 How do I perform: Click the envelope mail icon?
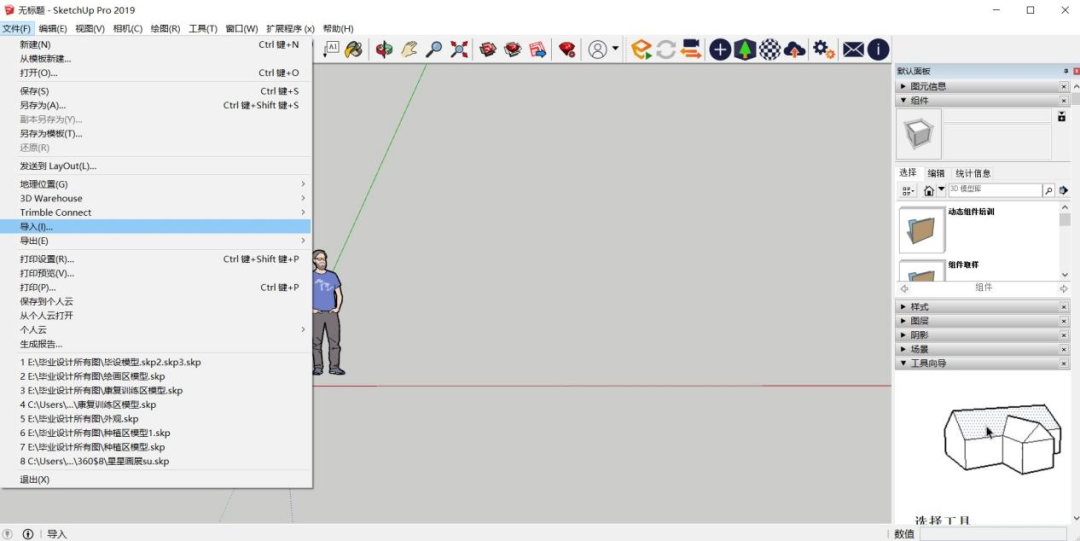click(853, 49)
